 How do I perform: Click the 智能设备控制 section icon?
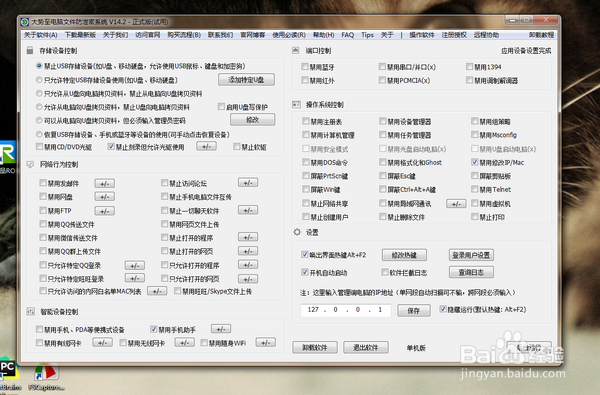(30, 312)
